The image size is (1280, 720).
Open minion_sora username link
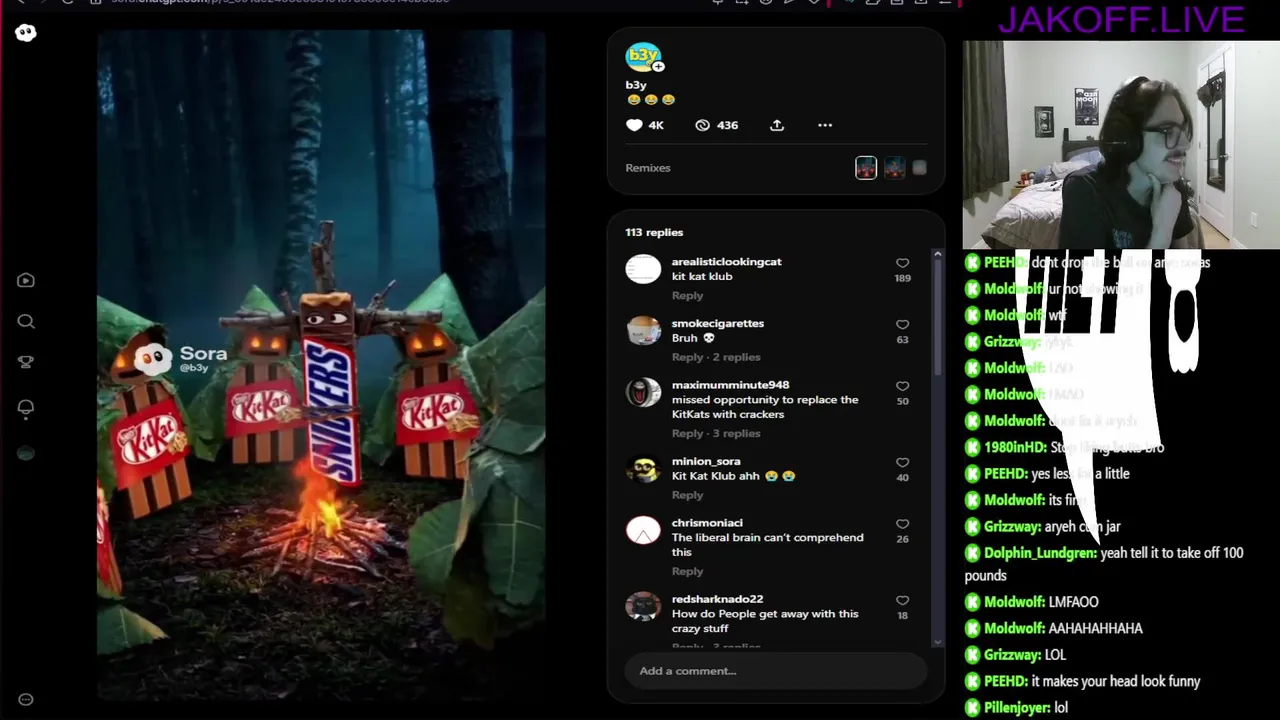(x=706, y=462)
